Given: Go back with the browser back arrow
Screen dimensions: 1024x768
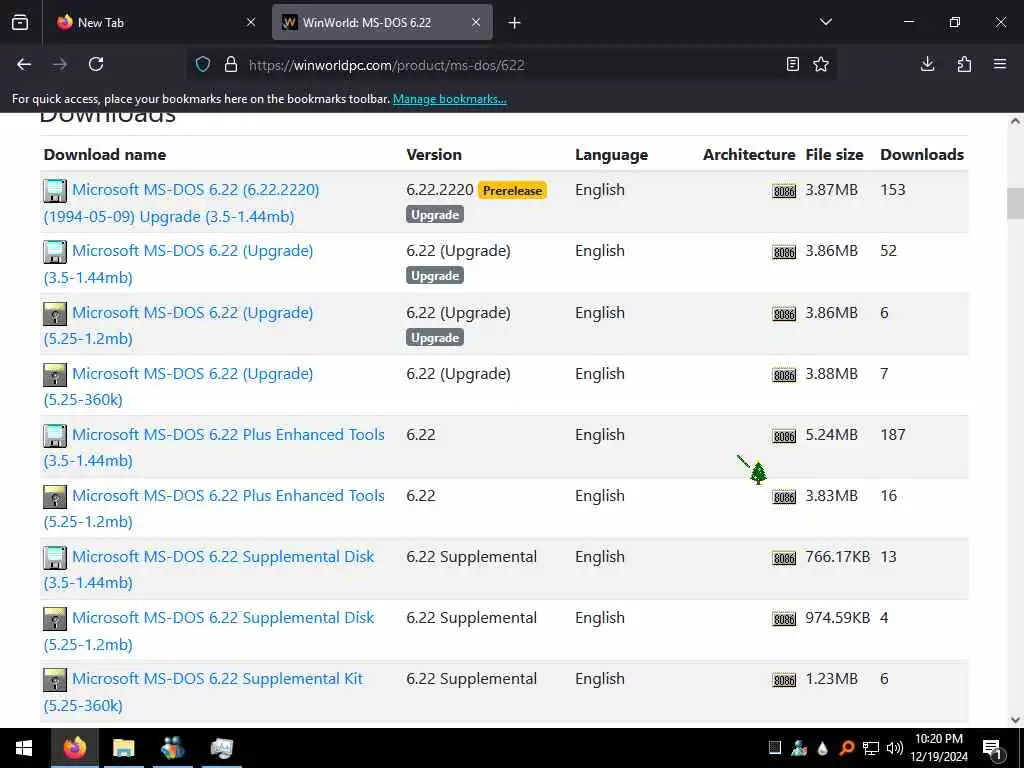Looking at the screenshot, I should pos(24,64).
